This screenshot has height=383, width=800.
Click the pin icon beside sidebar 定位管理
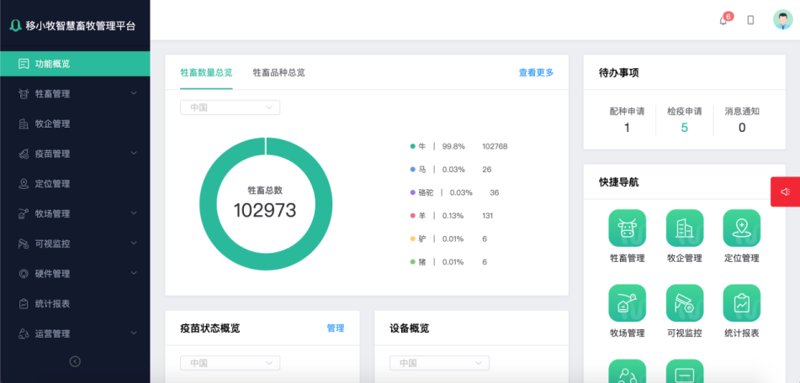23,184
